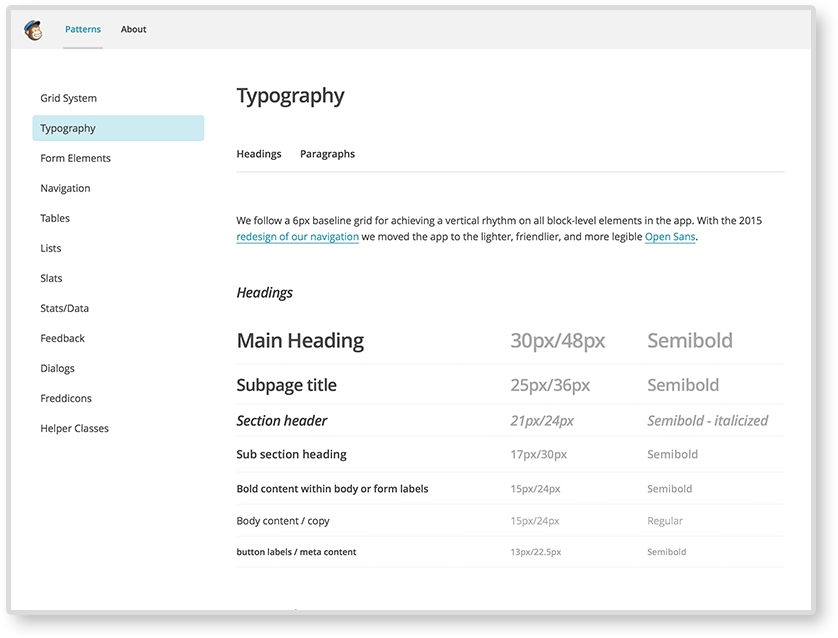Click the Freddie mascot logo

coord(36,29)
